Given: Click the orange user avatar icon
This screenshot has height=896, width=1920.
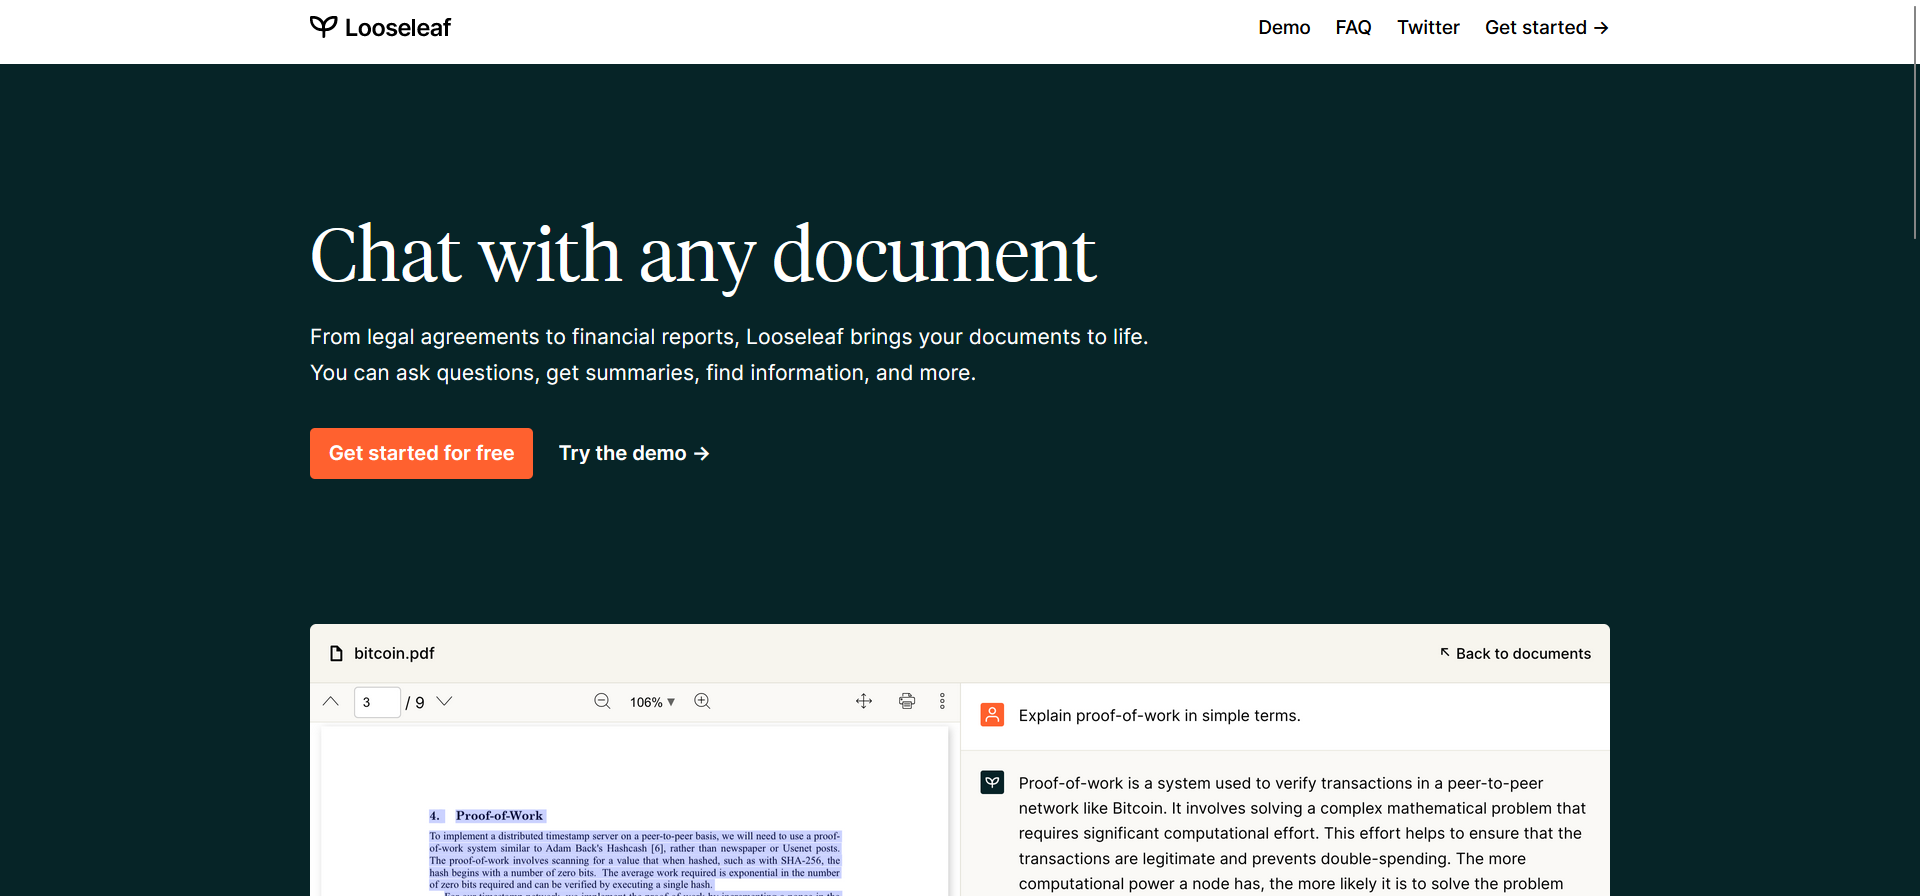Looking at the screenshot, I should click(x=992, y=715).
